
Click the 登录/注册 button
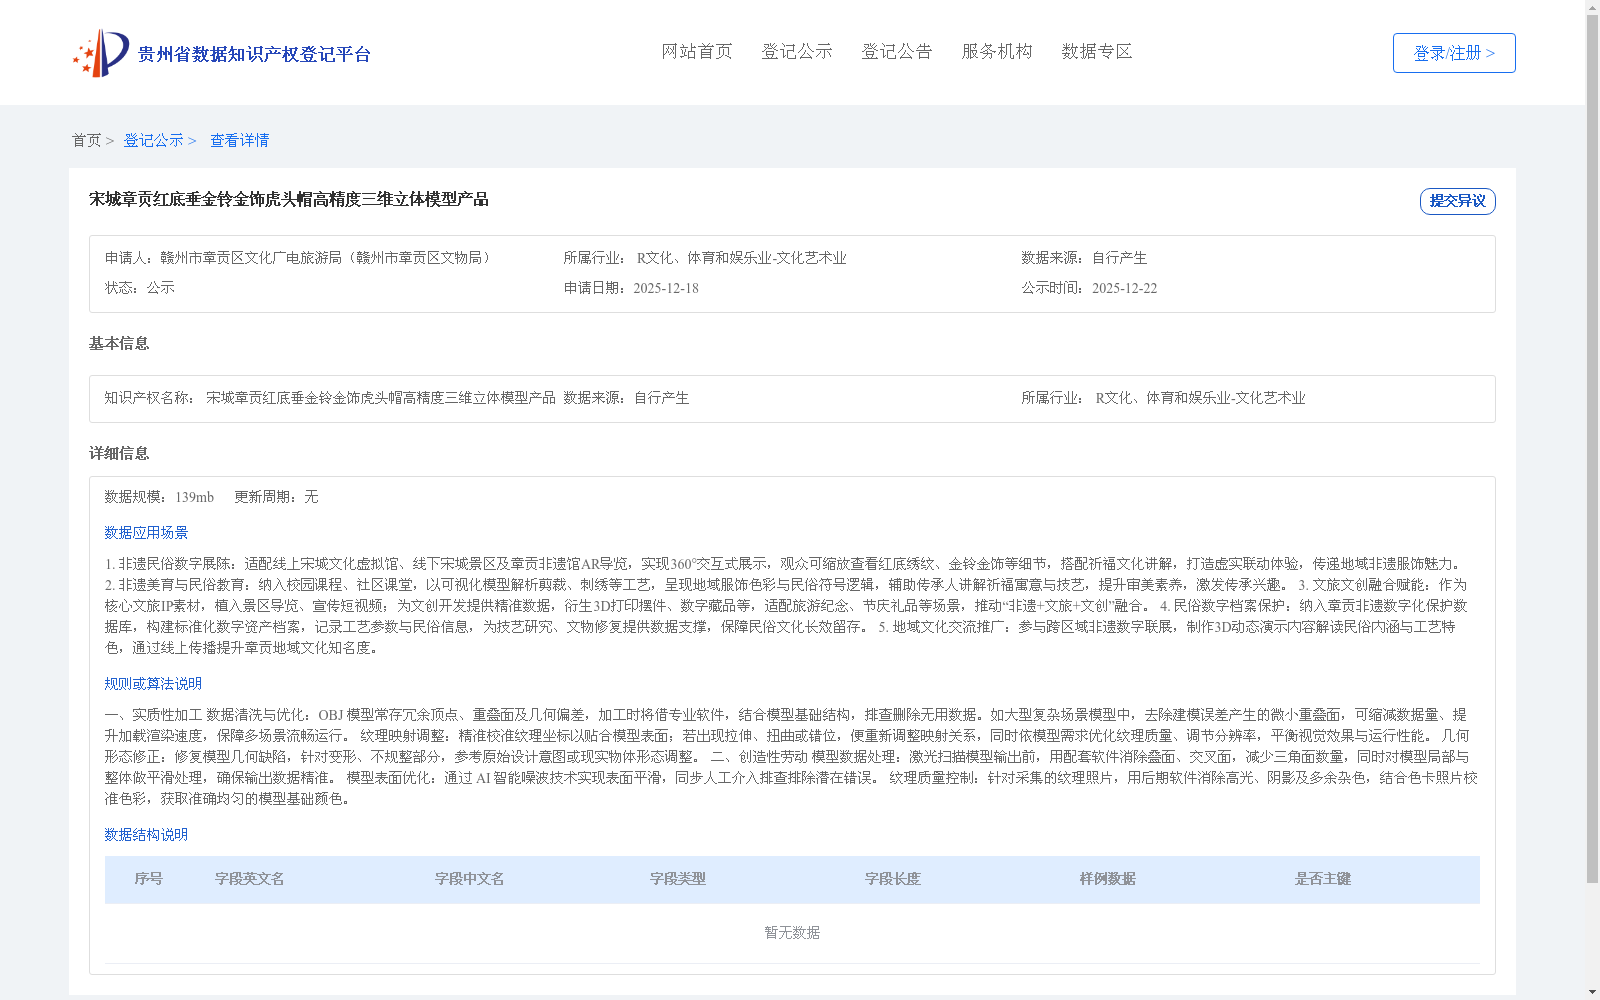(x=1454, y=53)
